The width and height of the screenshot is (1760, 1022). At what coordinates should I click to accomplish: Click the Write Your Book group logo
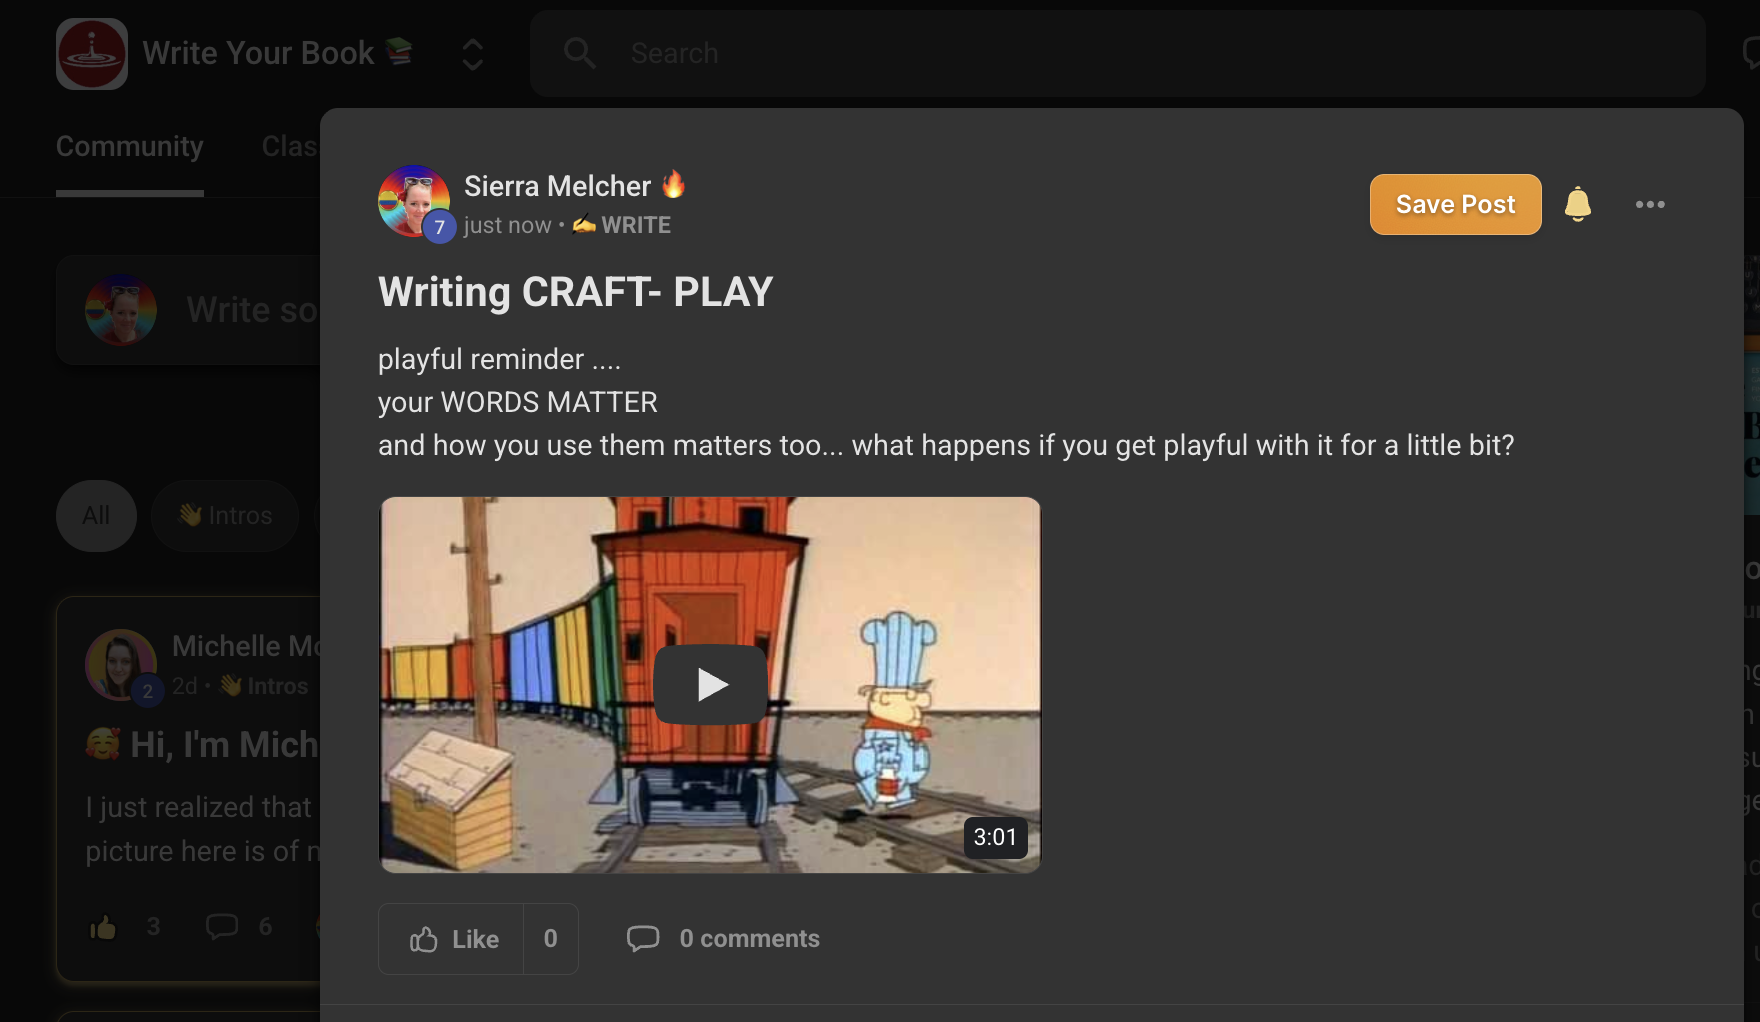click(92, 54)
